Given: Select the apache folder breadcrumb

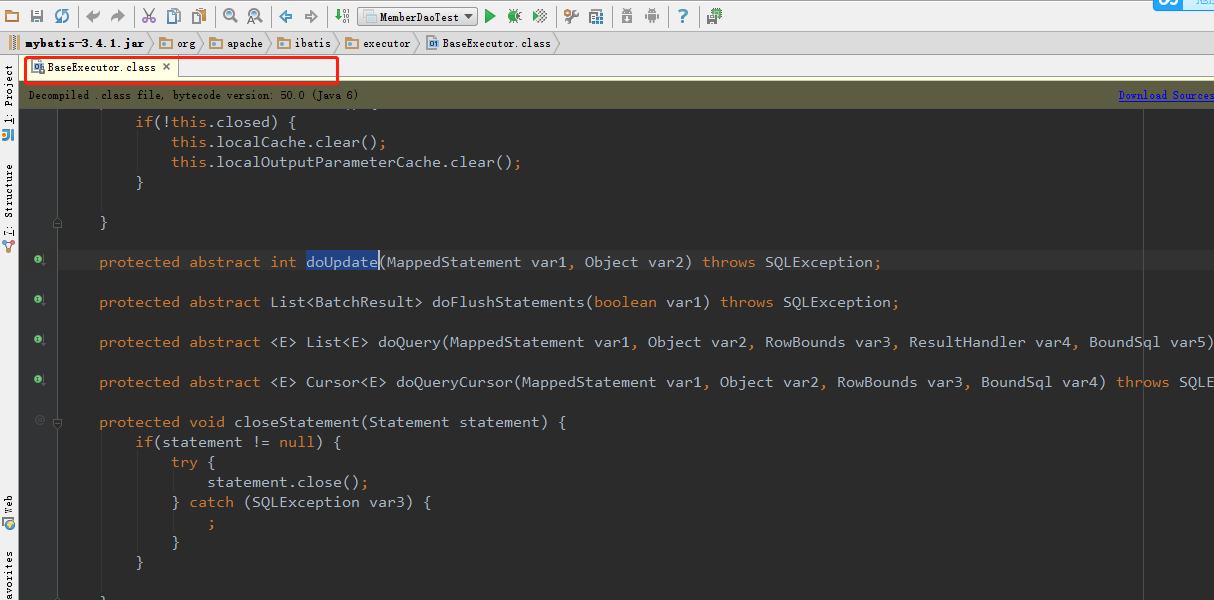Looking at the screenshot, I should click(x=236, y=43).
